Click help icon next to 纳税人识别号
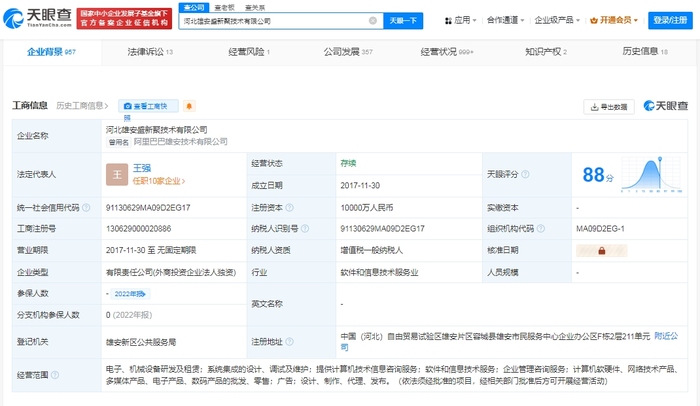700x406 pixels. pos(305,229)
